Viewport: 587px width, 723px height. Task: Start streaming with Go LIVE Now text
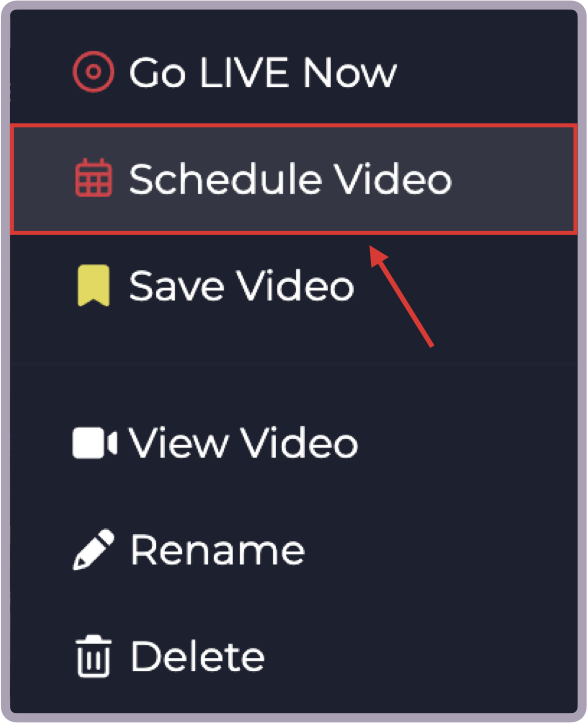pos(263,72)
